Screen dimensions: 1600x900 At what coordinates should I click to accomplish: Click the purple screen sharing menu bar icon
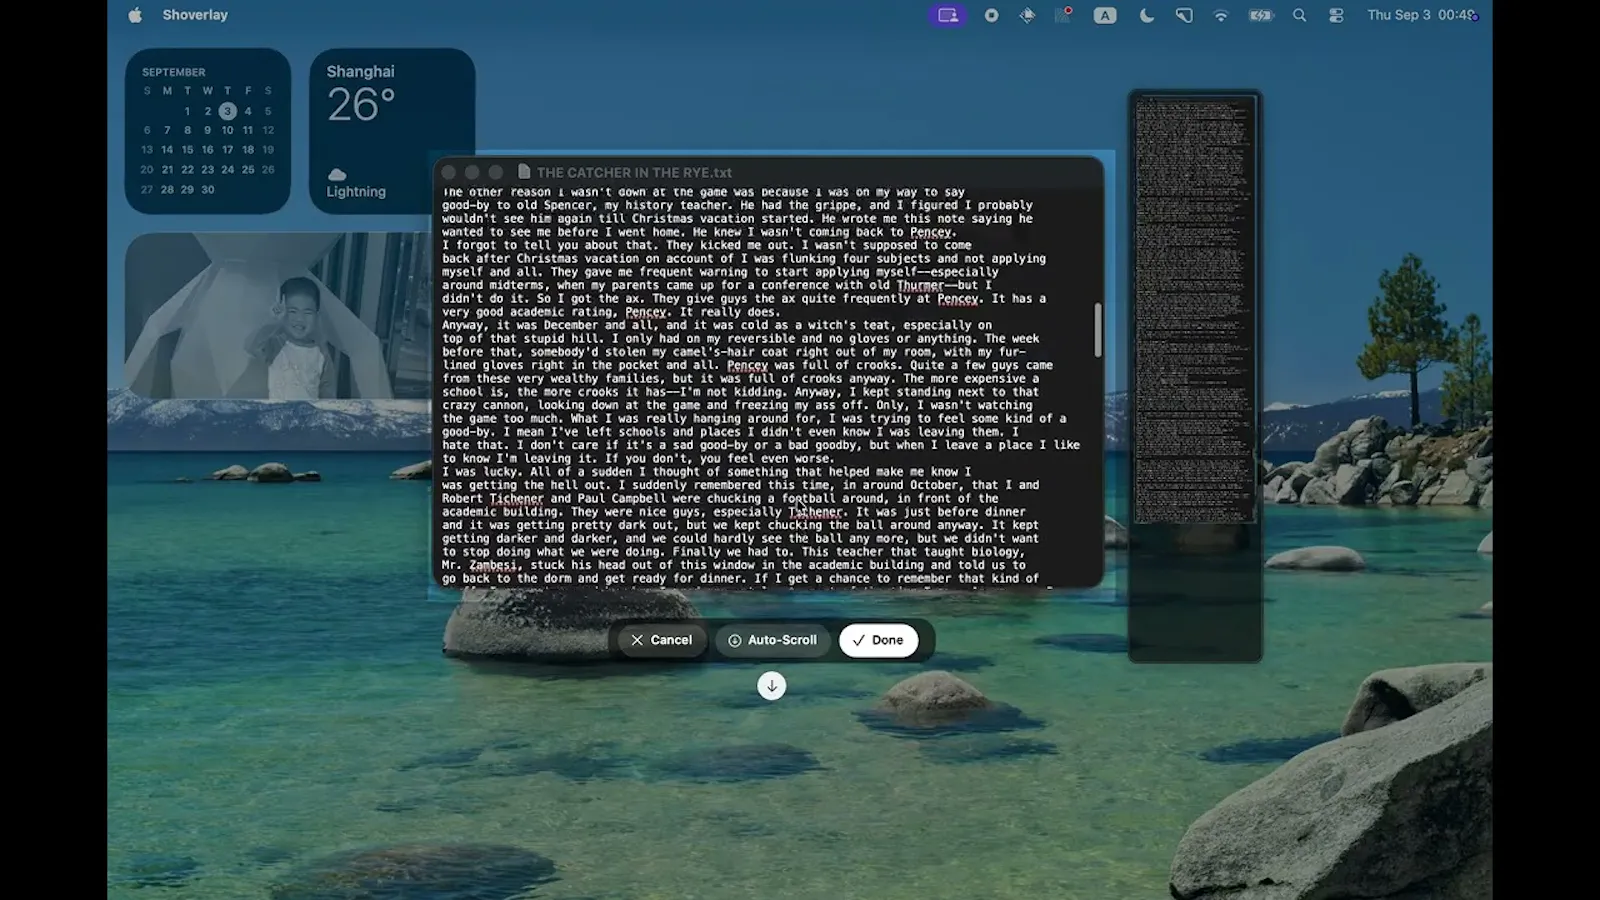[x=947, y=15]
